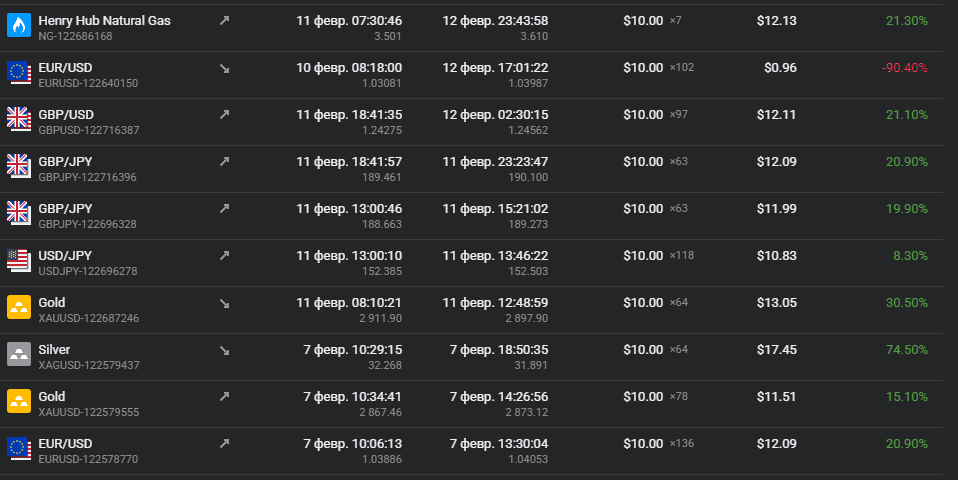Viewport: 958px width, 480px height.
Task: Click the Natural Gas open time 11 февр. 07:30:46
Action: coord(349,21)
